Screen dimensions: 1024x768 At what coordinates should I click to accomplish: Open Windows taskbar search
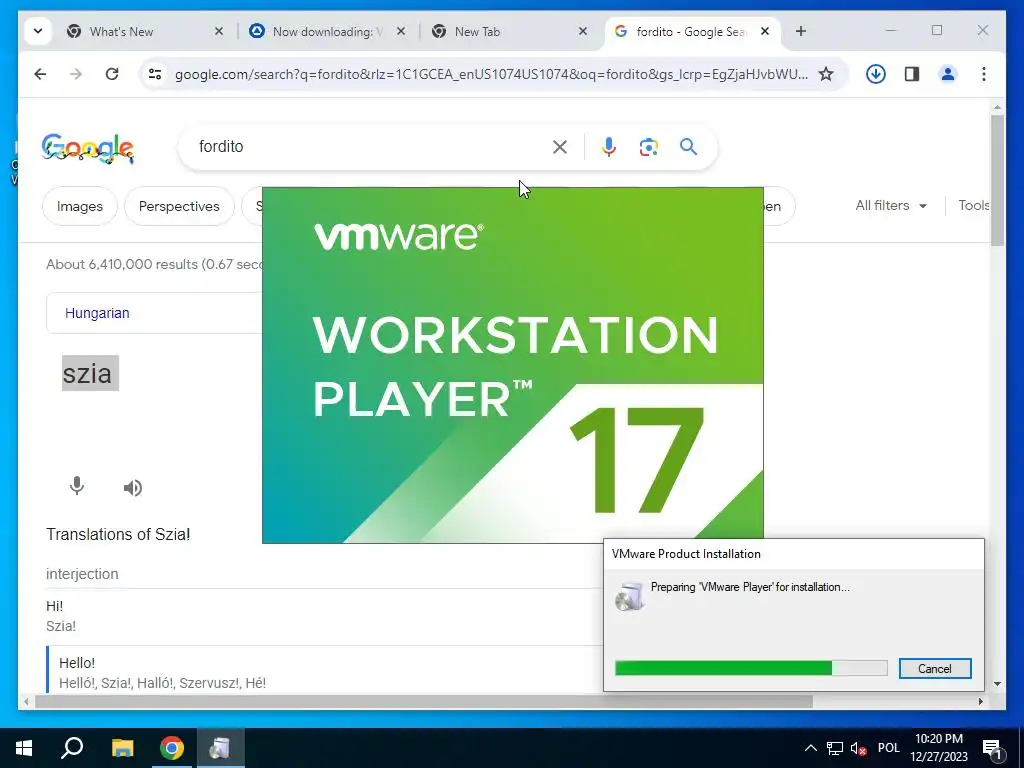tap(72, 748)
